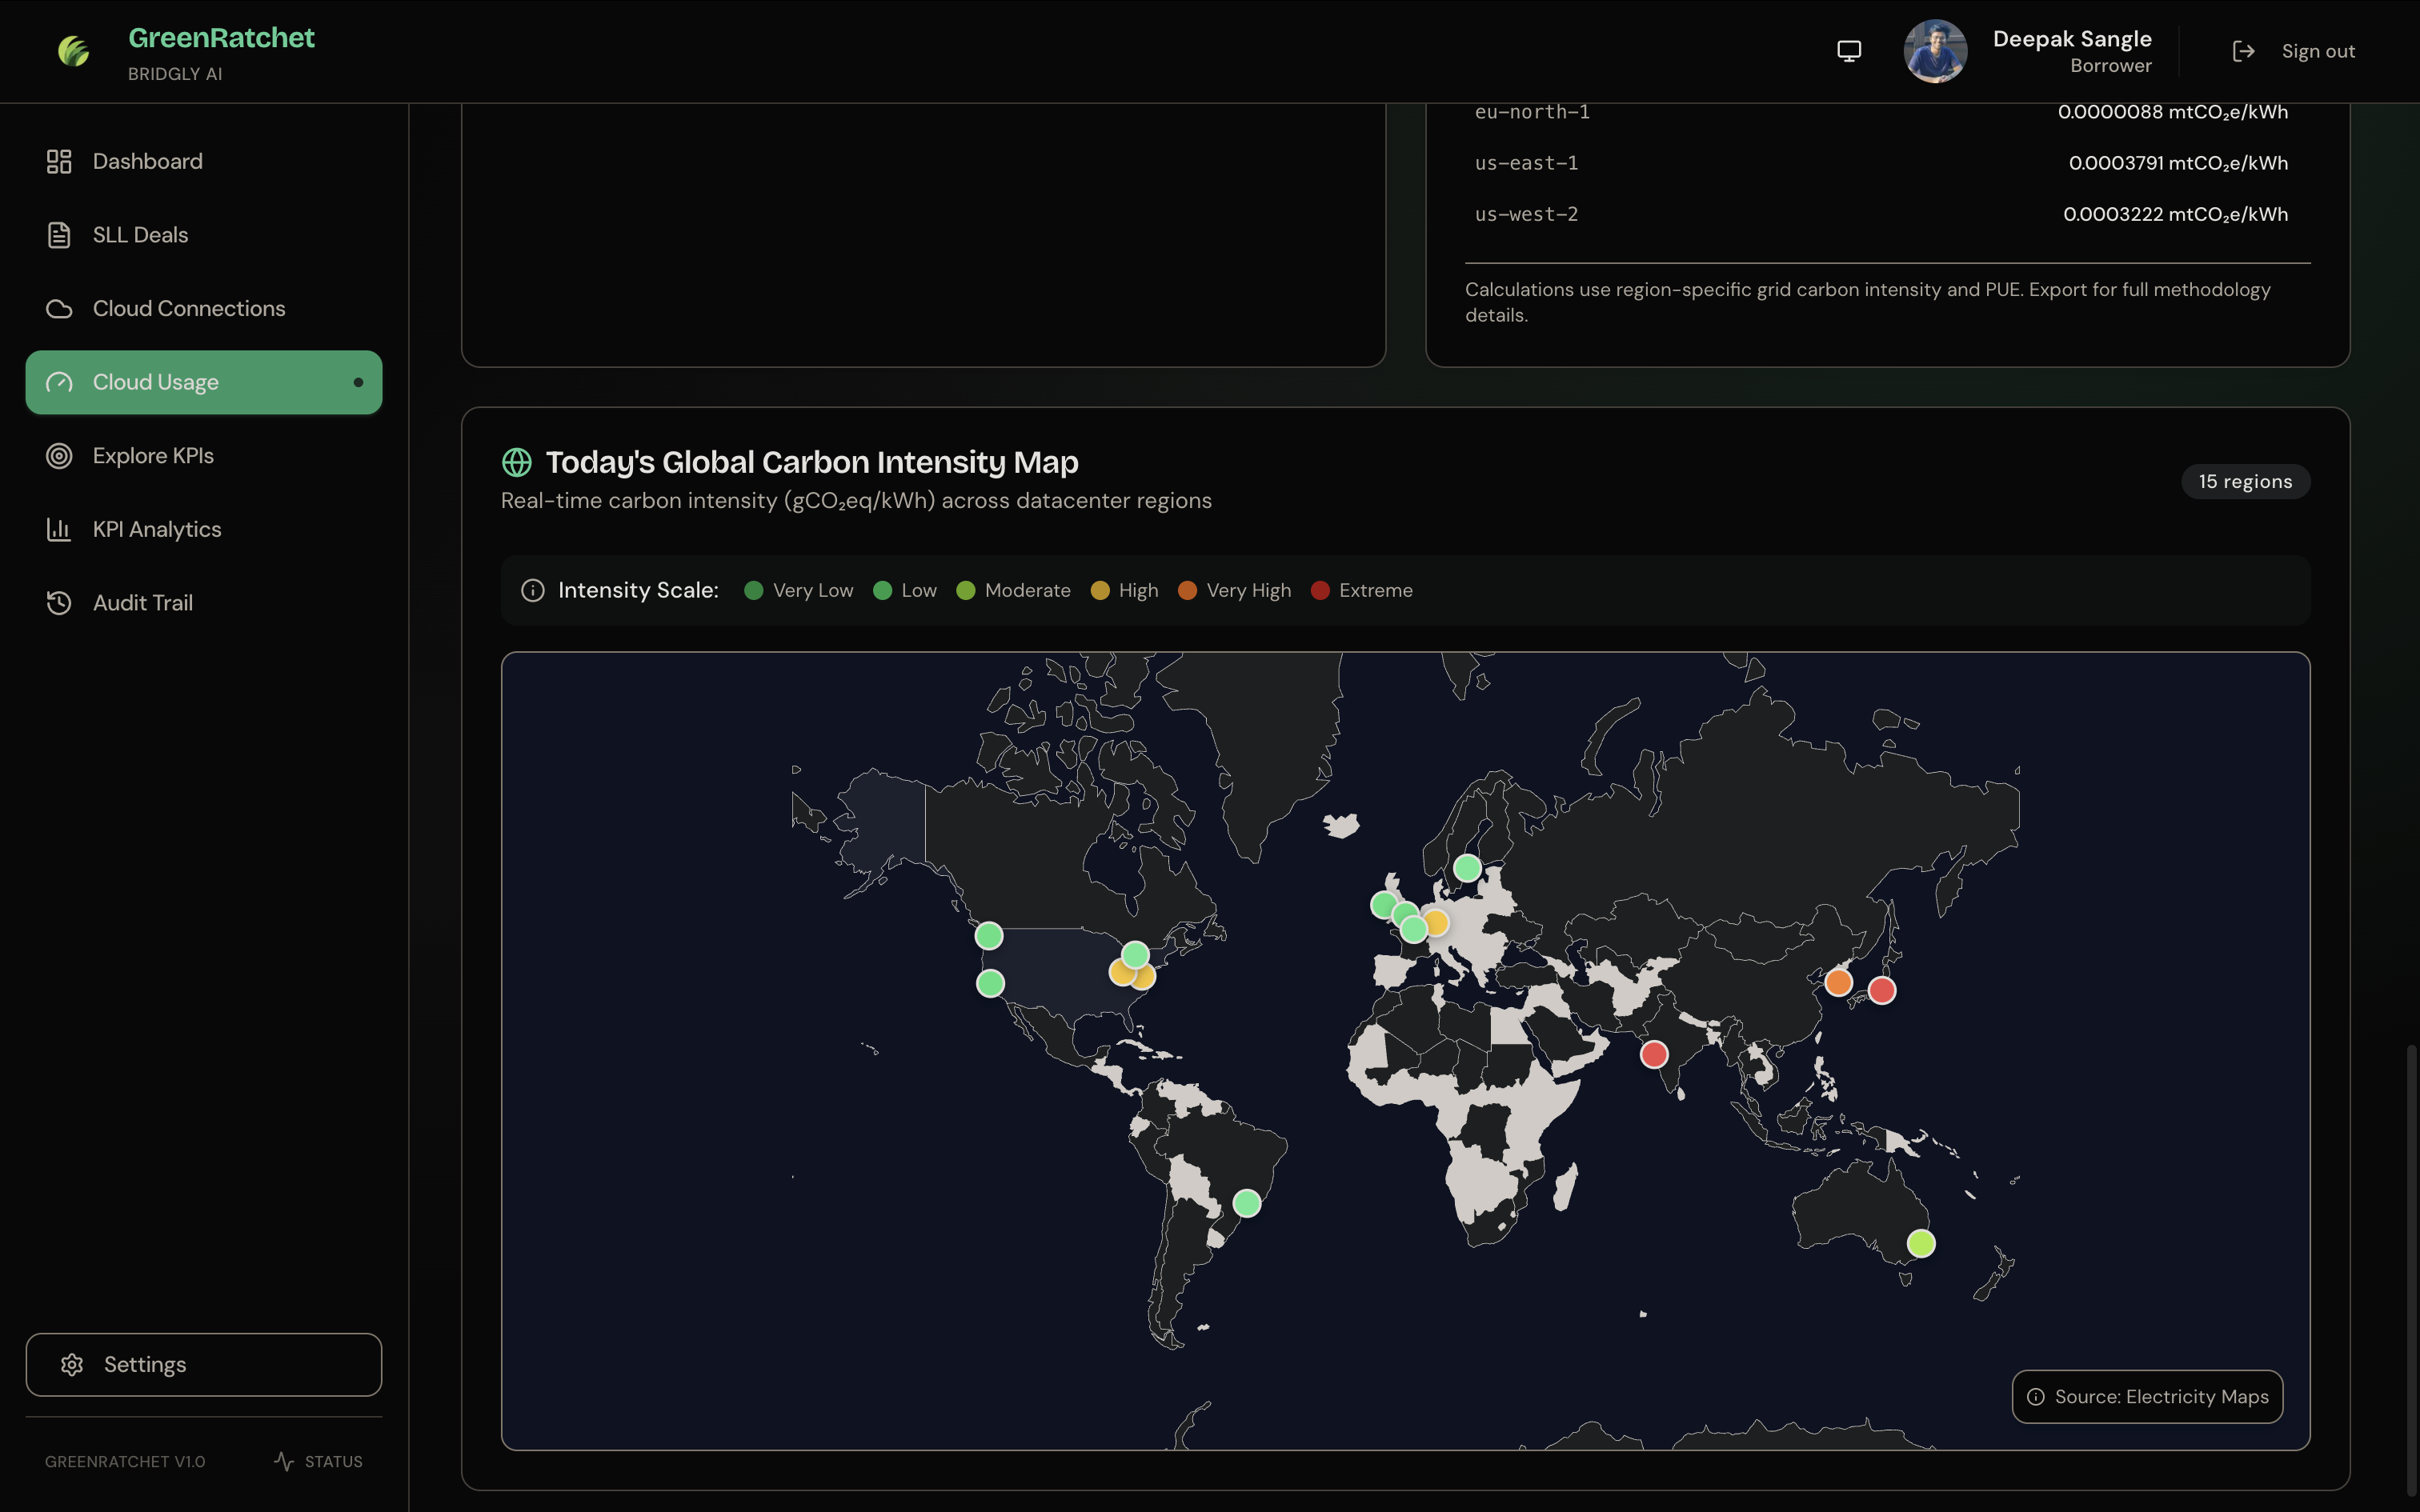Select the active Cloud Usage menu item
2420x1512 pixels.
203,382
